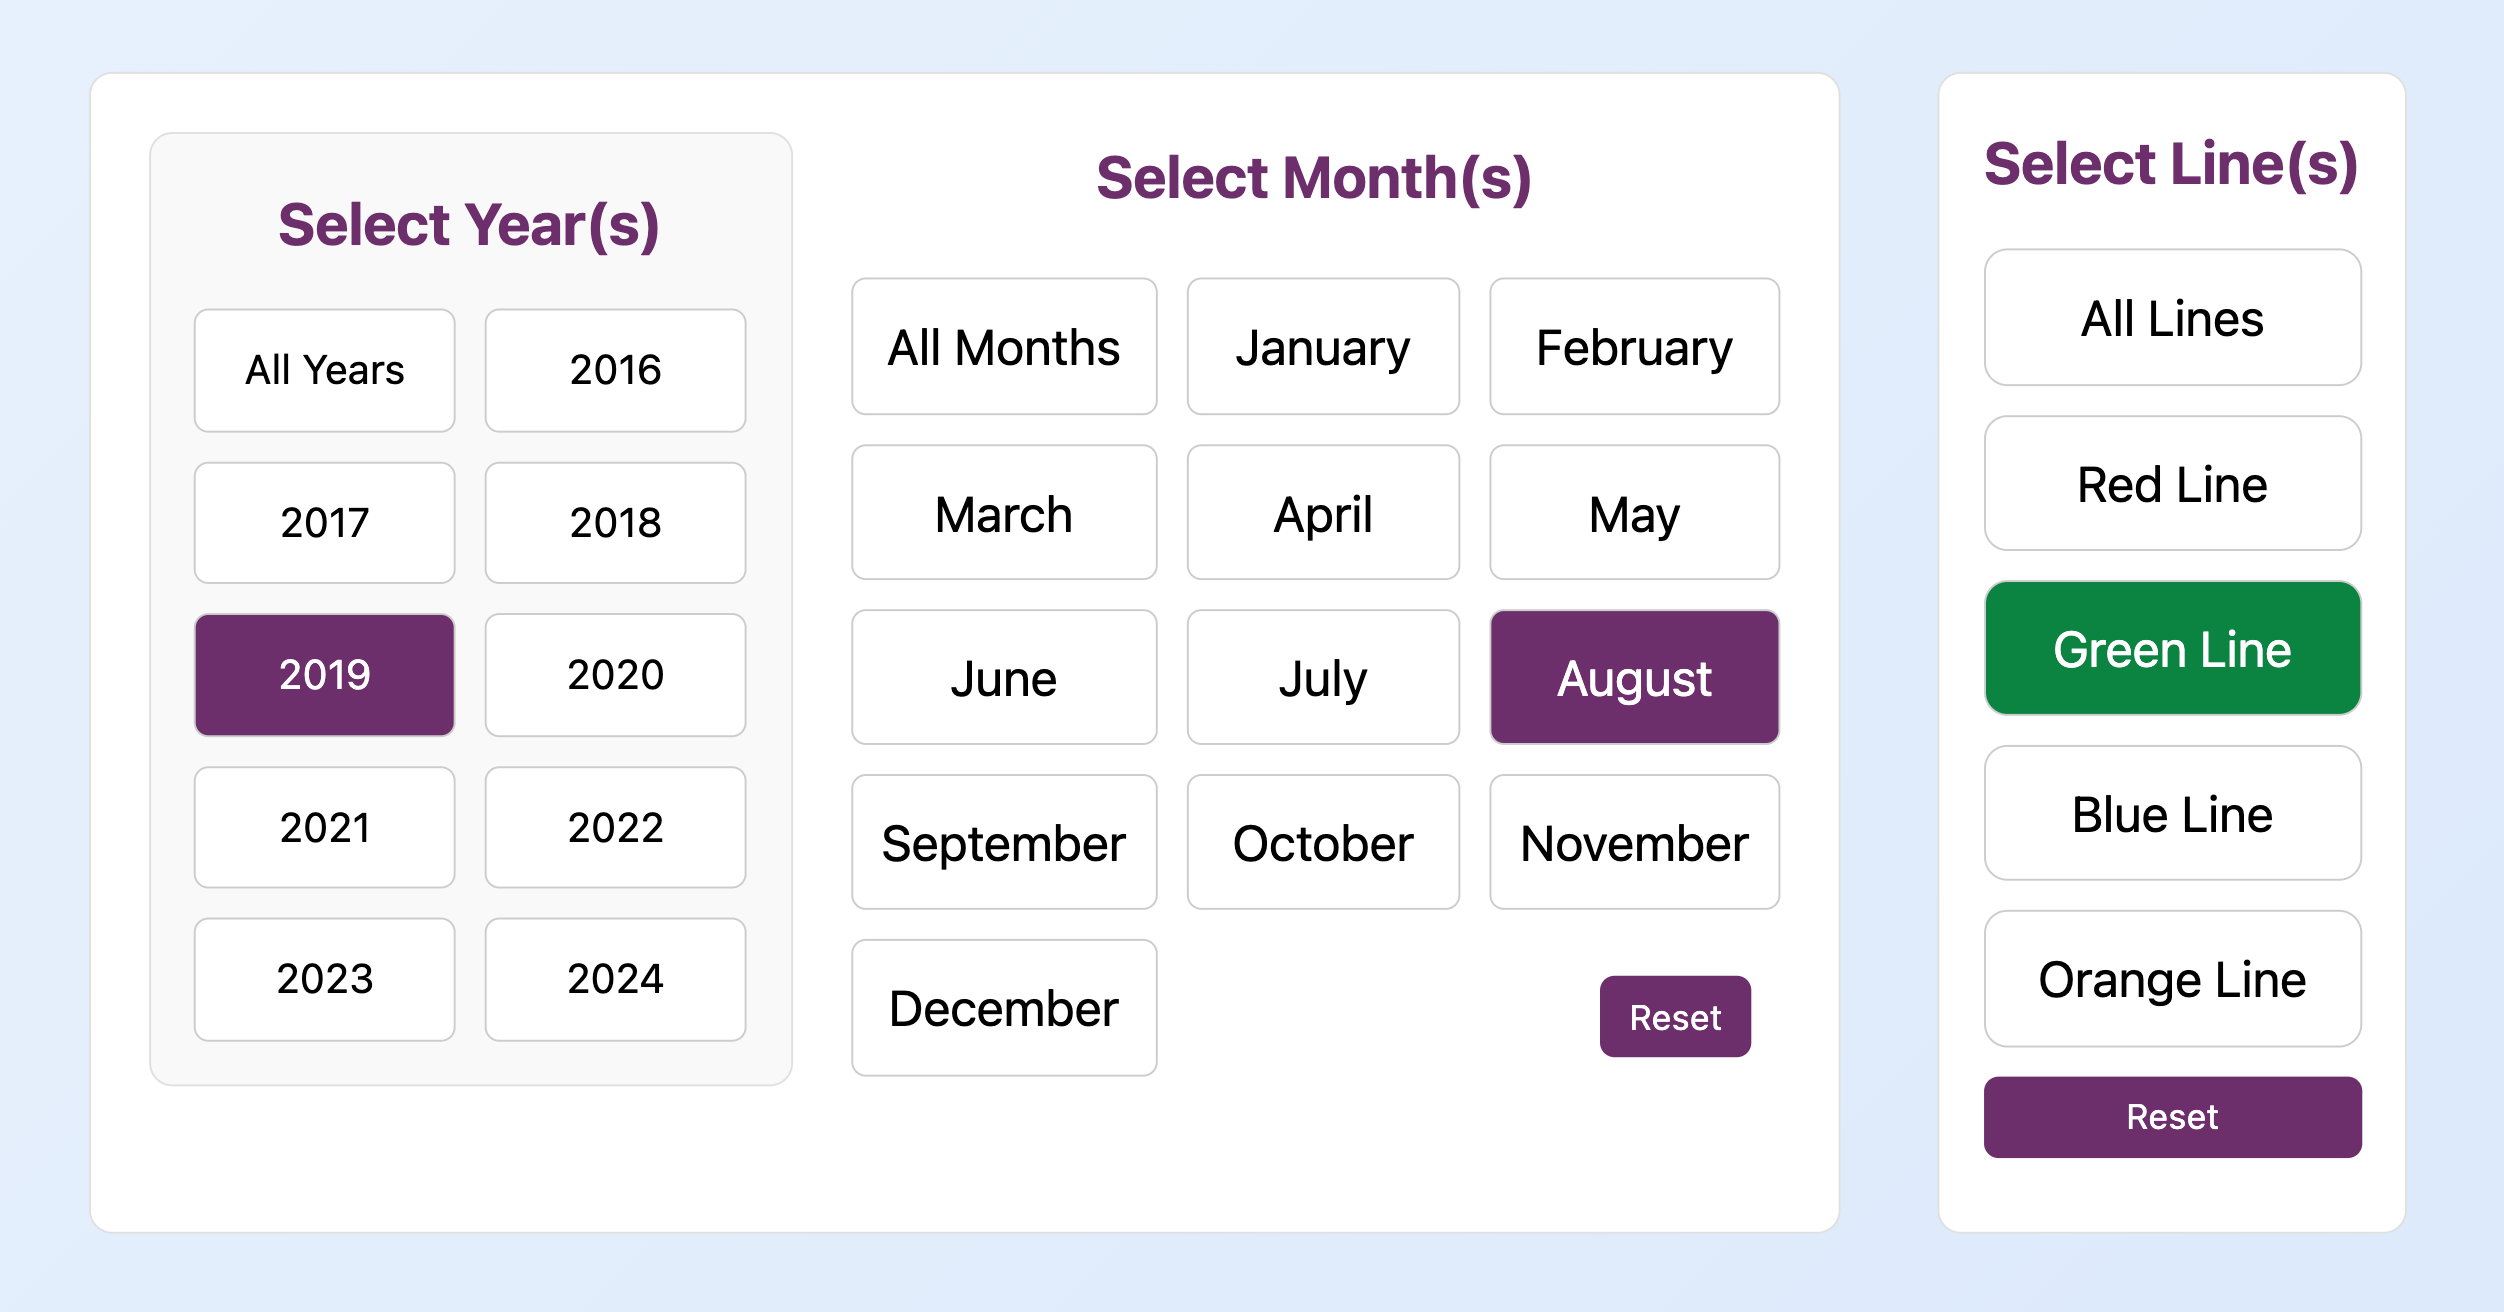Select the Orange Line
Image resolution: width=2504 pixels, height=1312 pixels.
pos(2172,979)
